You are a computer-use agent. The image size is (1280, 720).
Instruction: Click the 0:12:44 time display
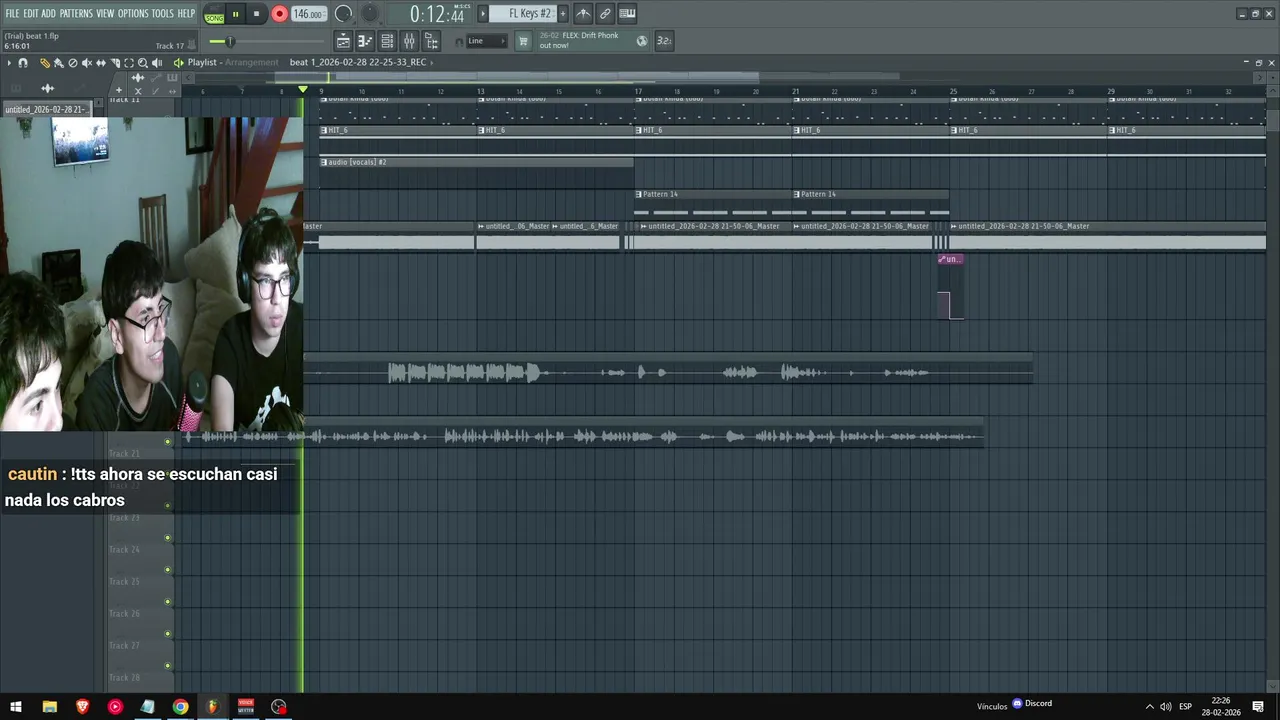point(438,14)
